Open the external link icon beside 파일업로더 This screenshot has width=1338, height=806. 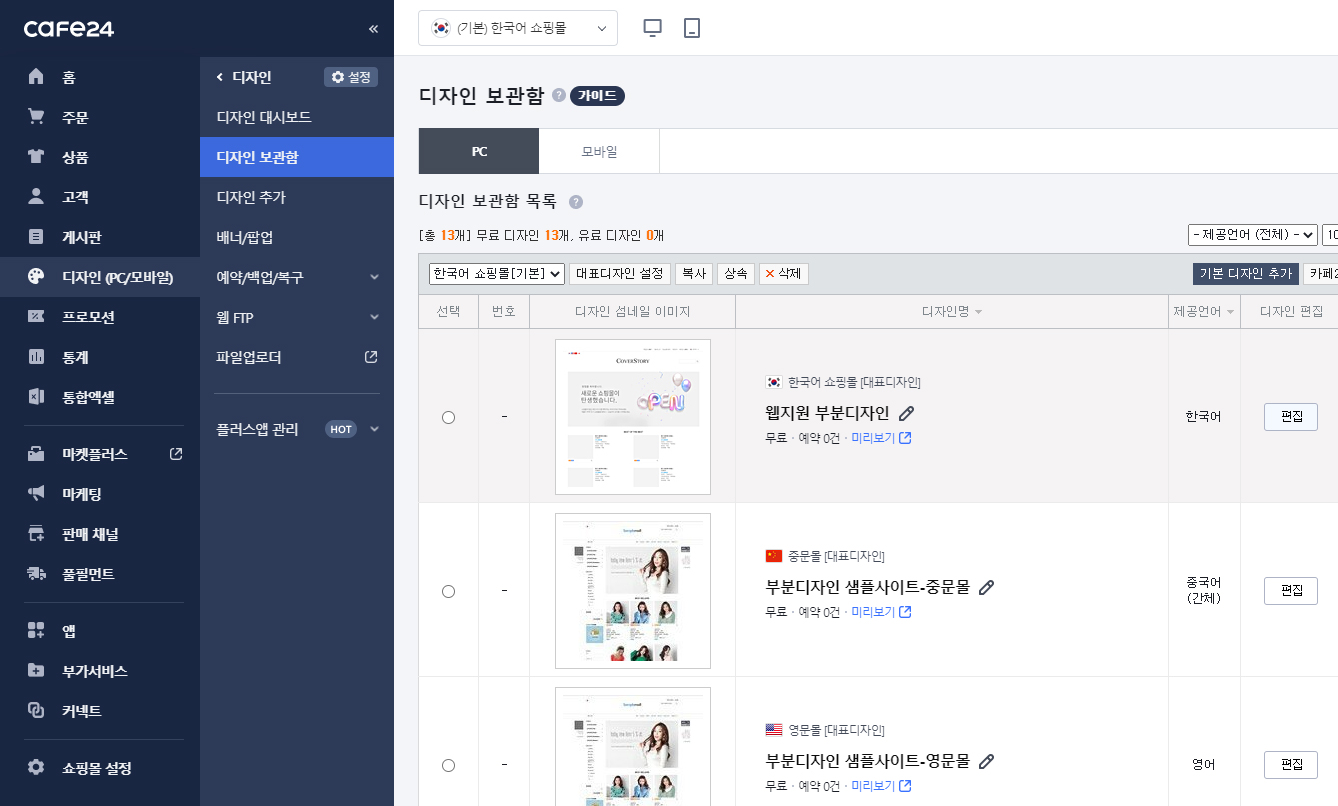[x=371, y=357]
